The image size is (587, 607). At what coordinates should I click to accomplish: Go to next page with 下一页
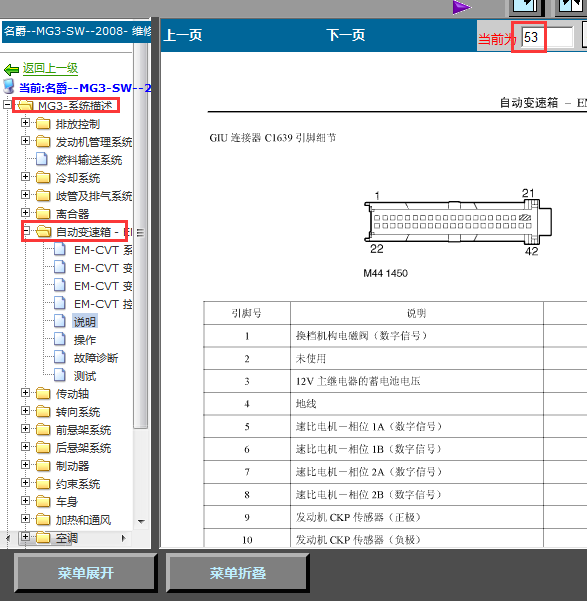point(346,35)
